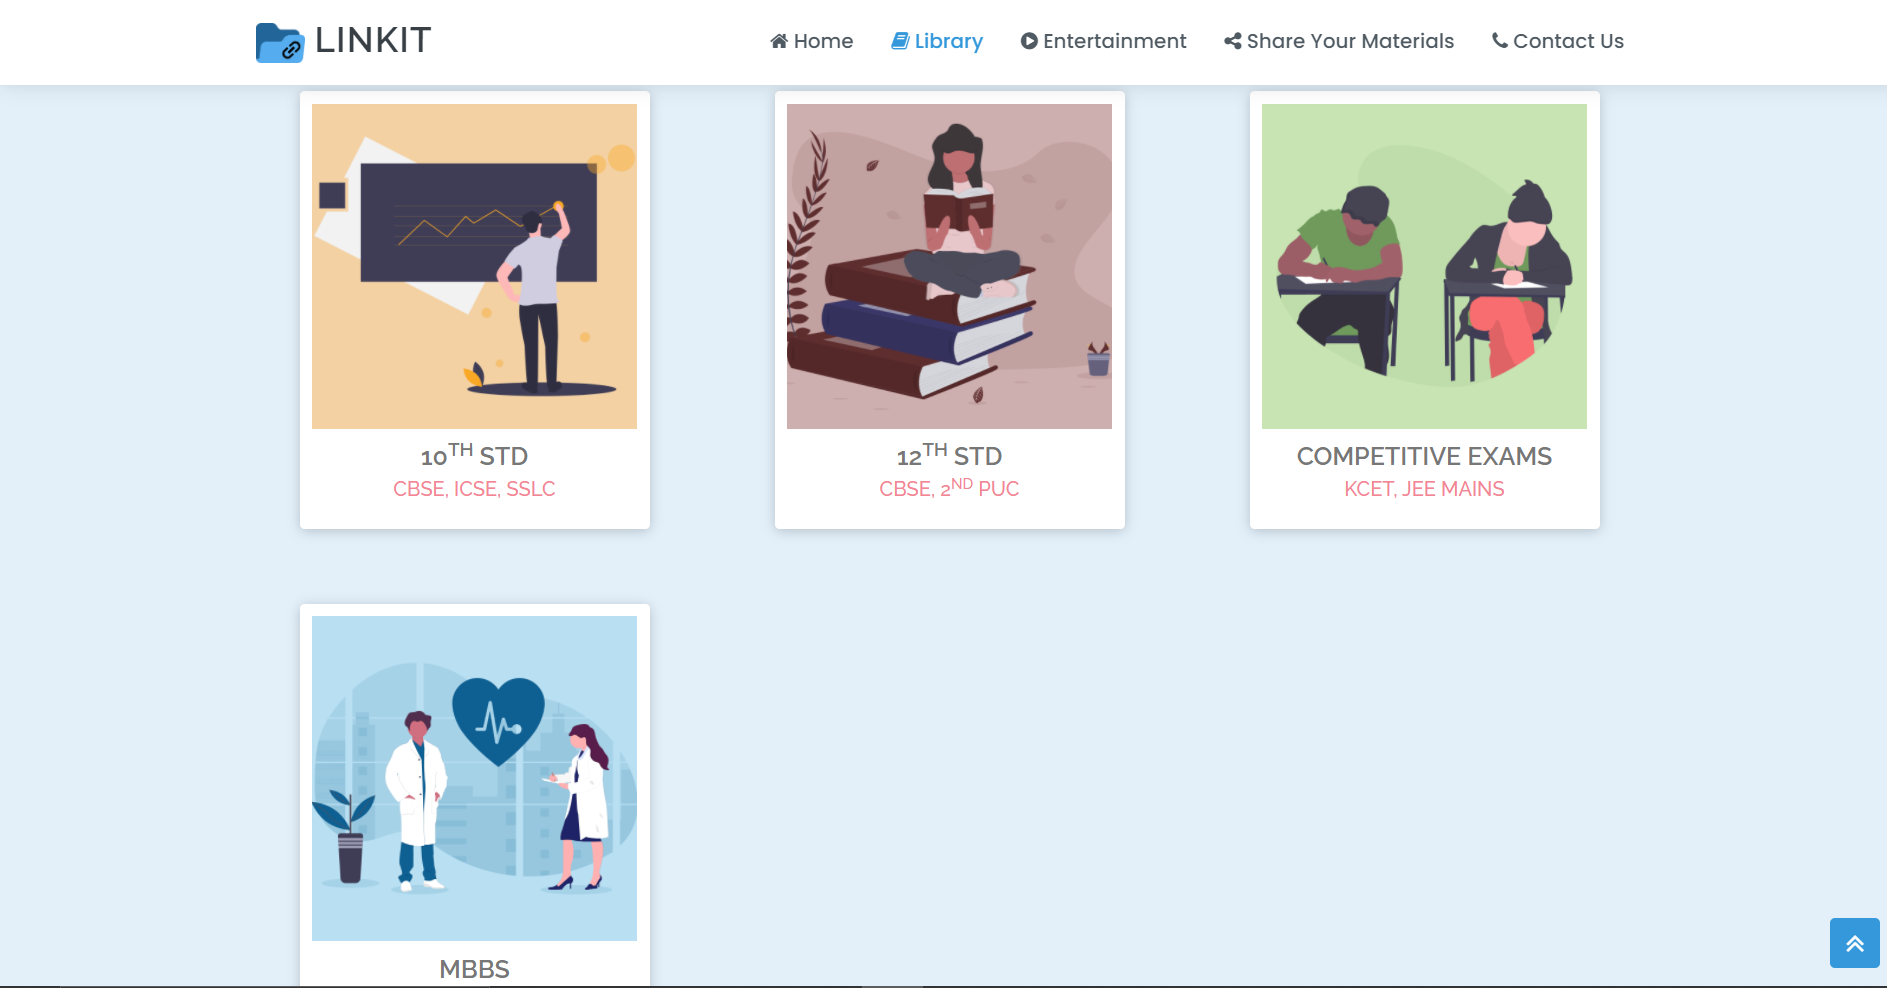Screen dimensions: 1887x988
Task: Select Contact Us in the navigation
Action: (x=1558, y=41)
